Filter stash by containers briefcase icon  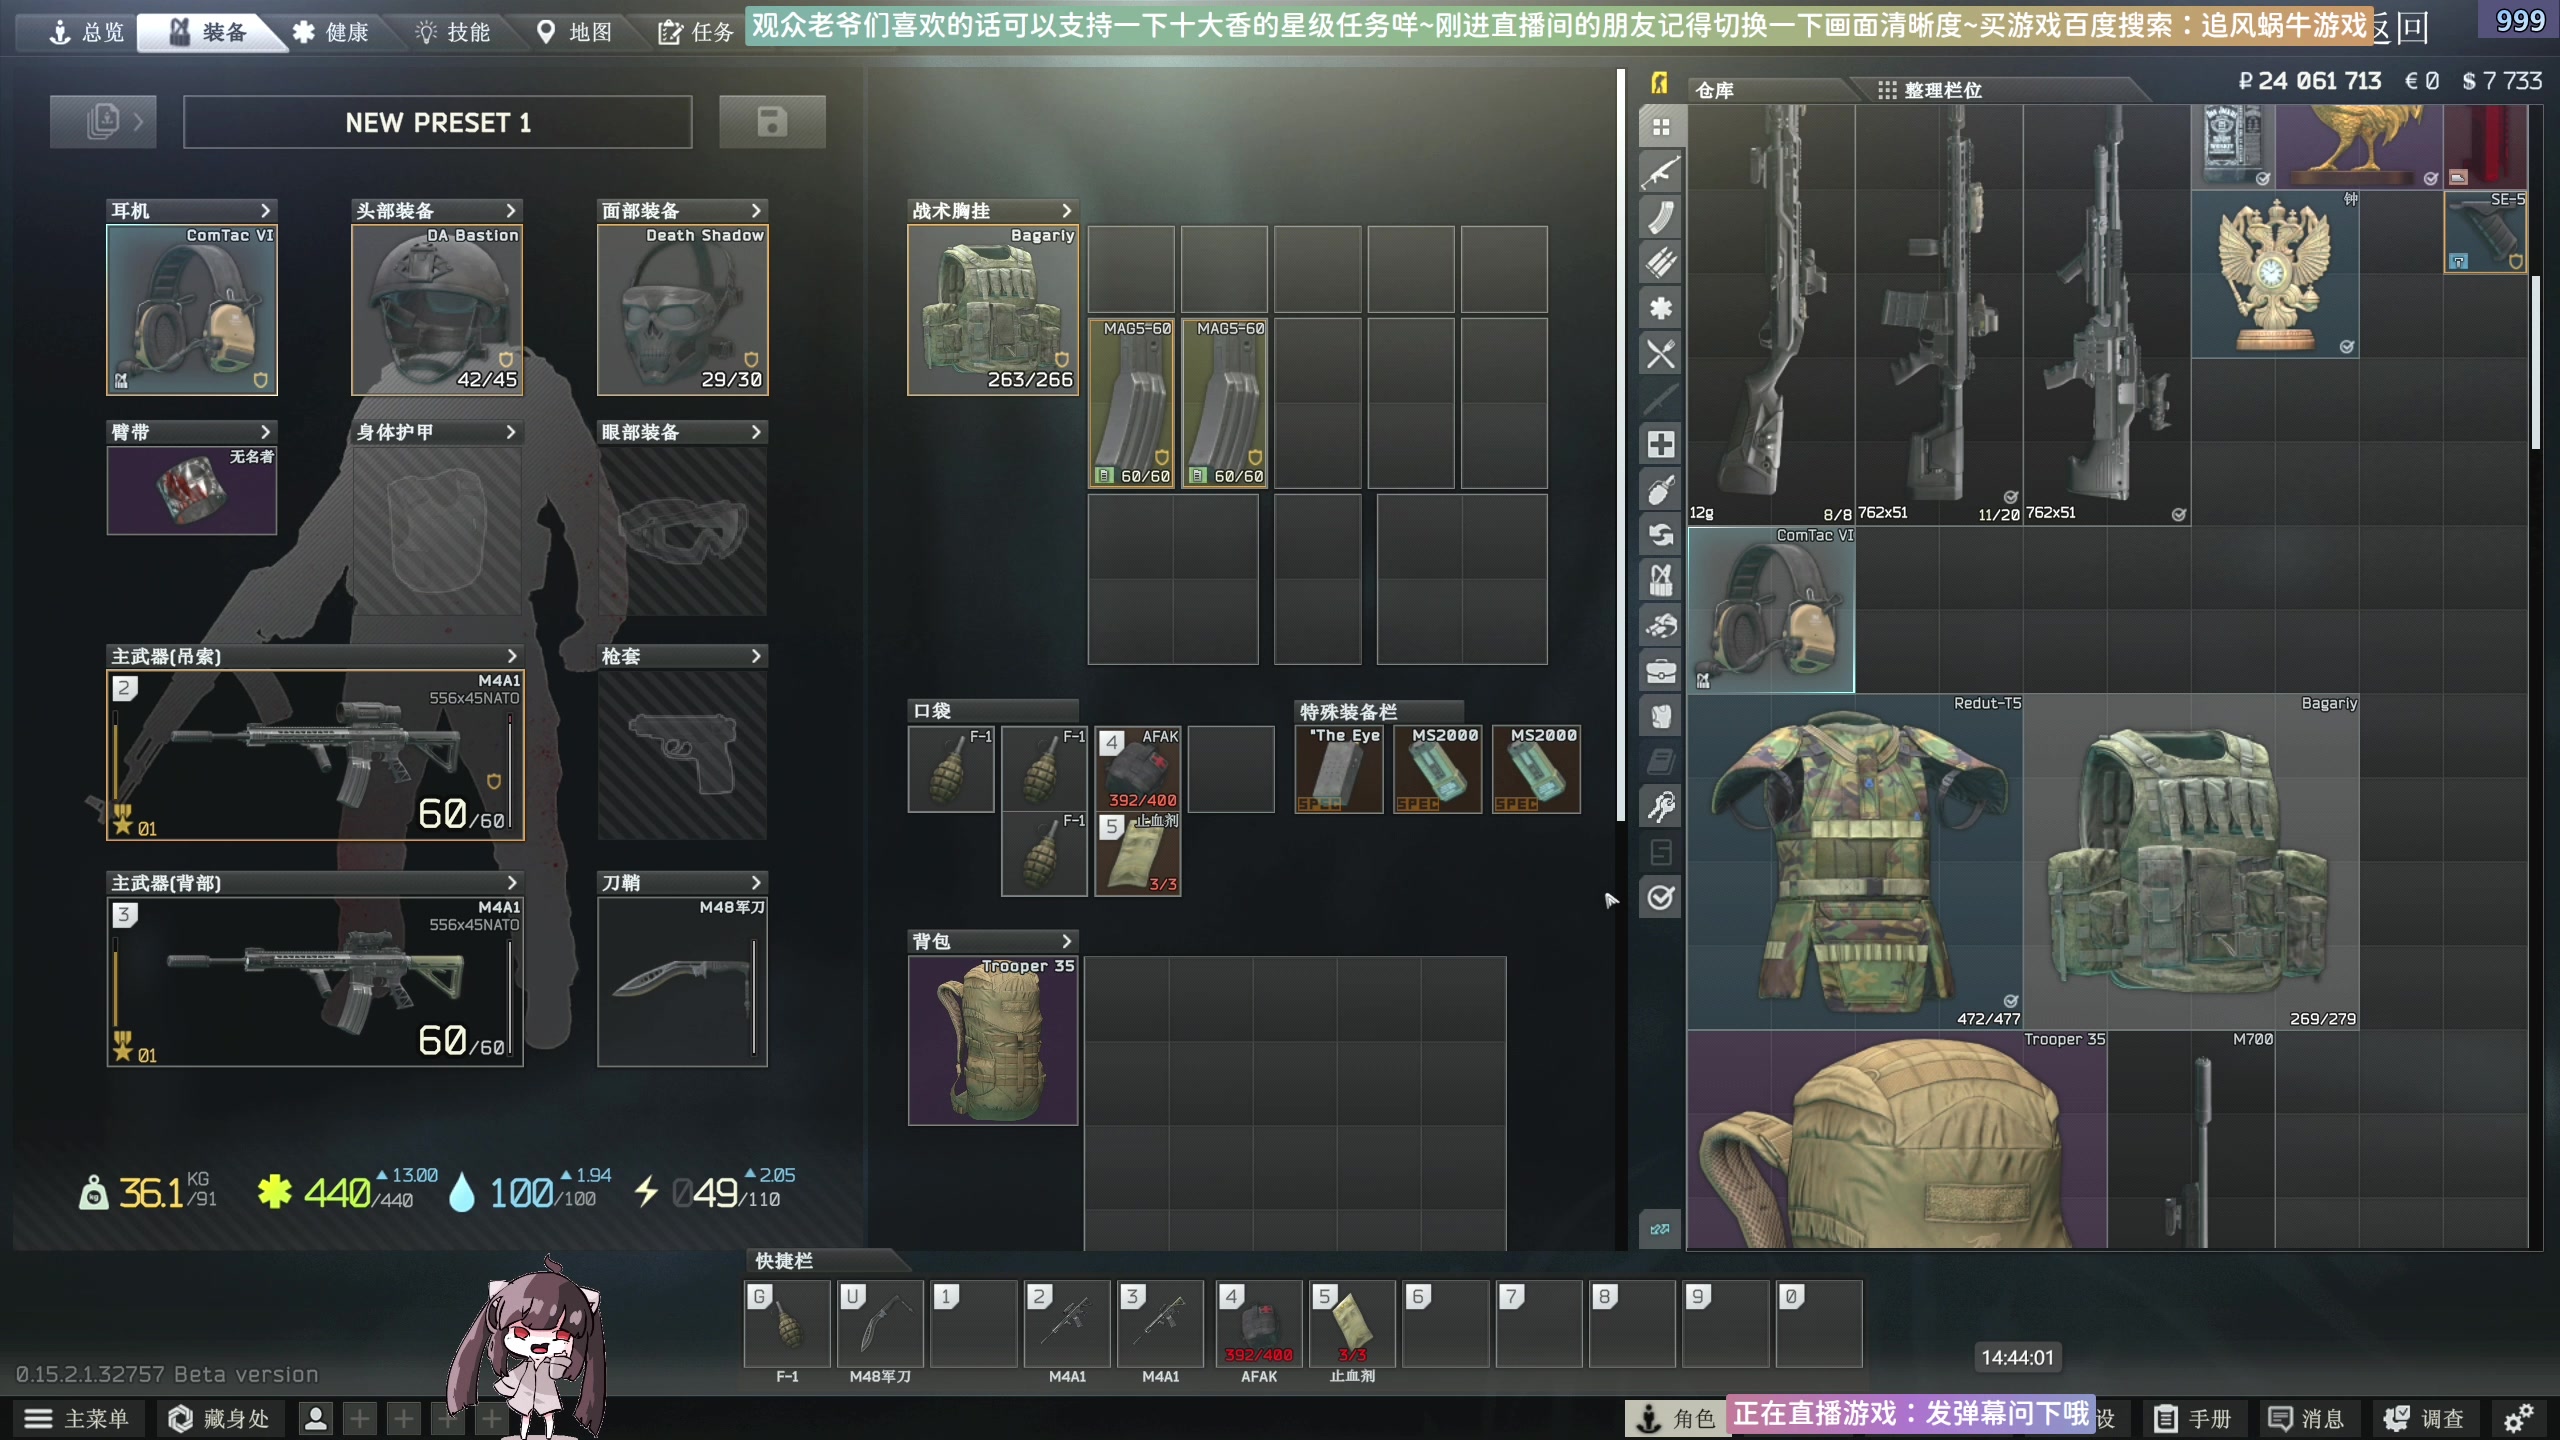[x=1661, y=671]
